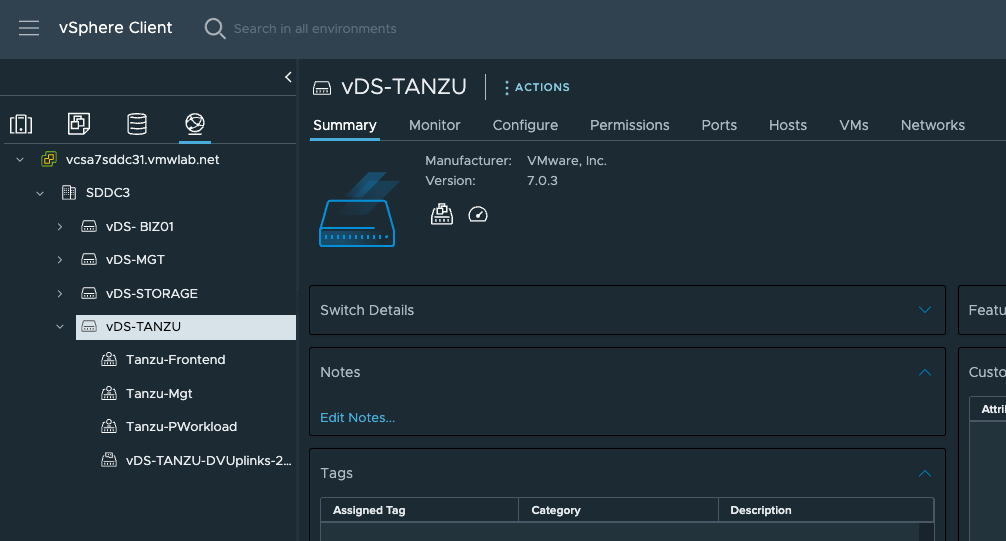Screen dimensions: 1006x541
Task: Select SDDC3 in the inventory tree
Action: point(108,193)
